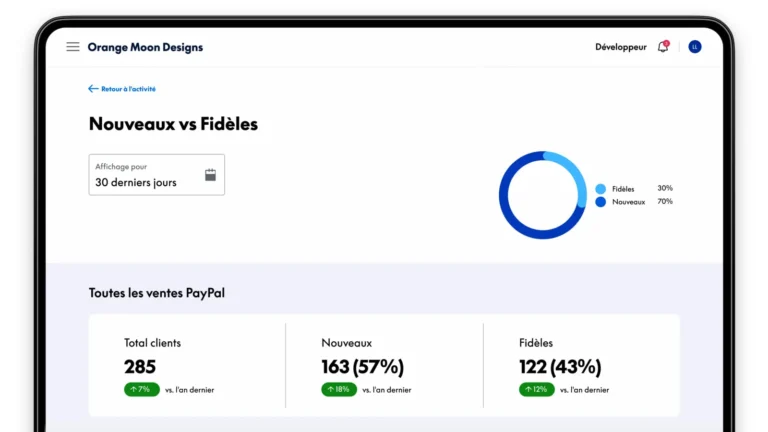Image resolution: width=768 pixels, height=432 pixels.
Task: Click the donut chart
Action: point(543,195)
